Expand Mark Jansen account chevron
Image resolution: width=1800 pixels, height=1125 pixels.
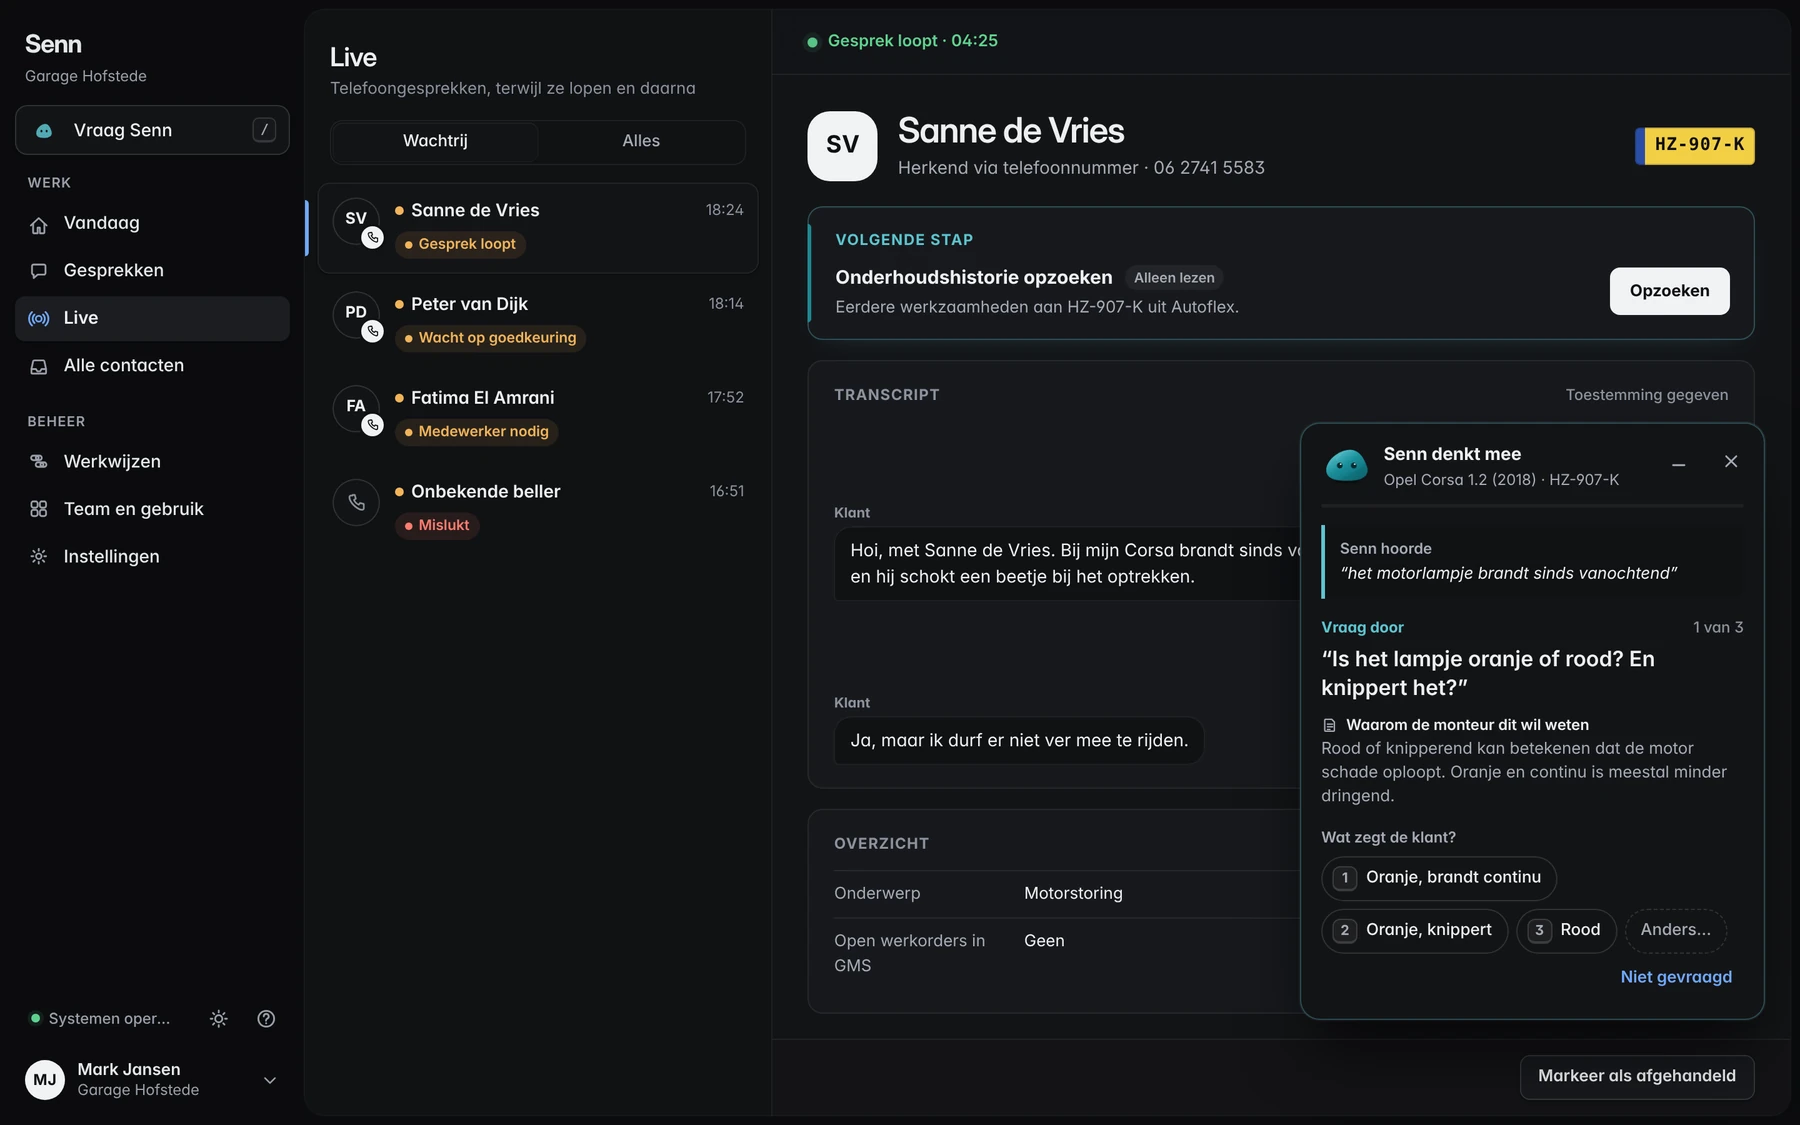point(270,1080)
